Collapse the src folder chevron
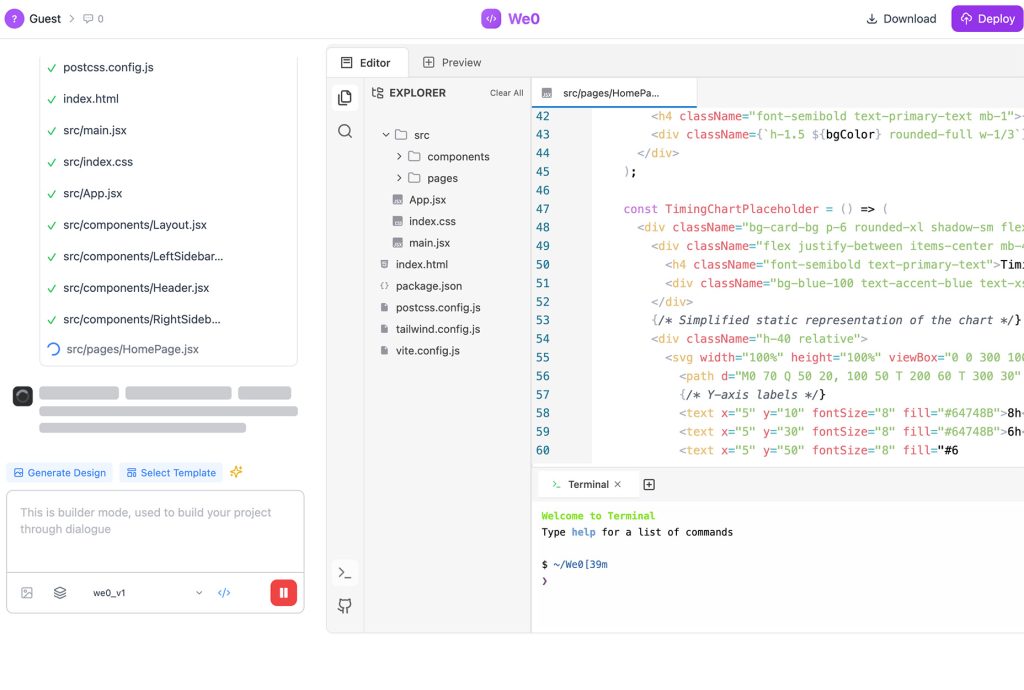The image size is (1024, 690). pos(385,135)
